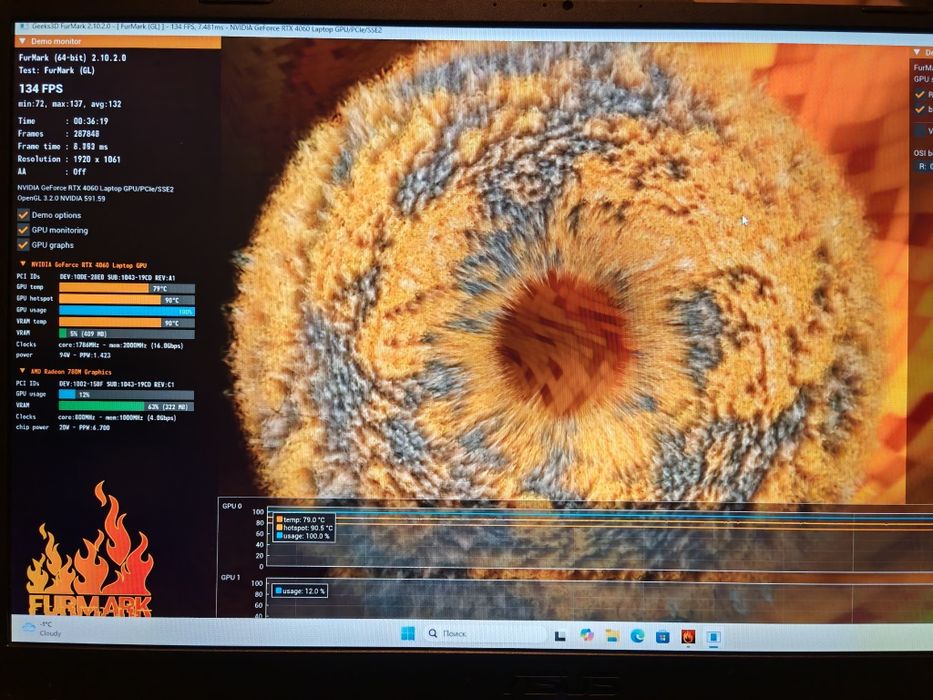Toggle the checked option starting with R in right panel

click(x=921, y=94)
